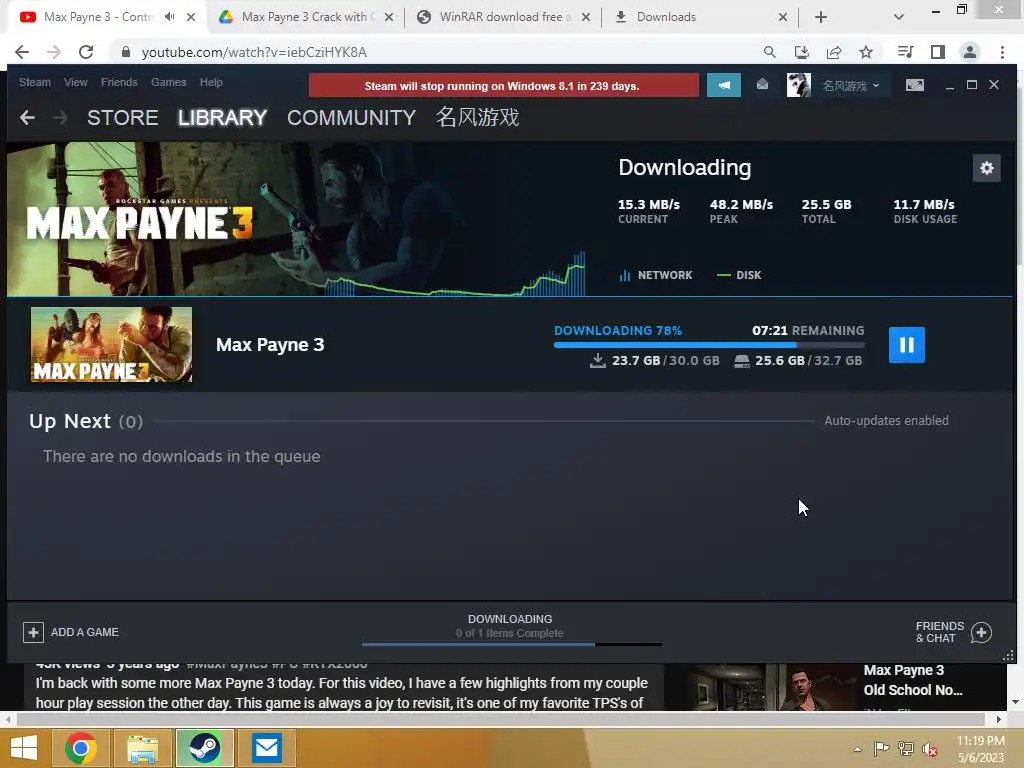Open the Steam menu
The width and height of the screenshot is (1024, 768).
(35, 82)
